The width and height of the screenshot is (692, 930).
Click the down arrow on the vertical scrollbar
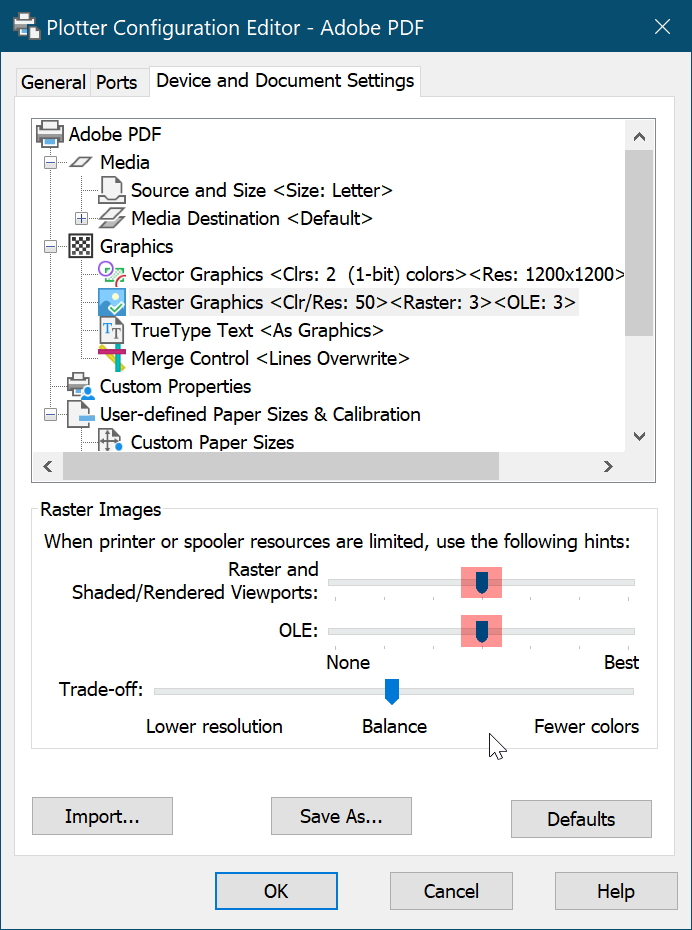pos(639,436)
